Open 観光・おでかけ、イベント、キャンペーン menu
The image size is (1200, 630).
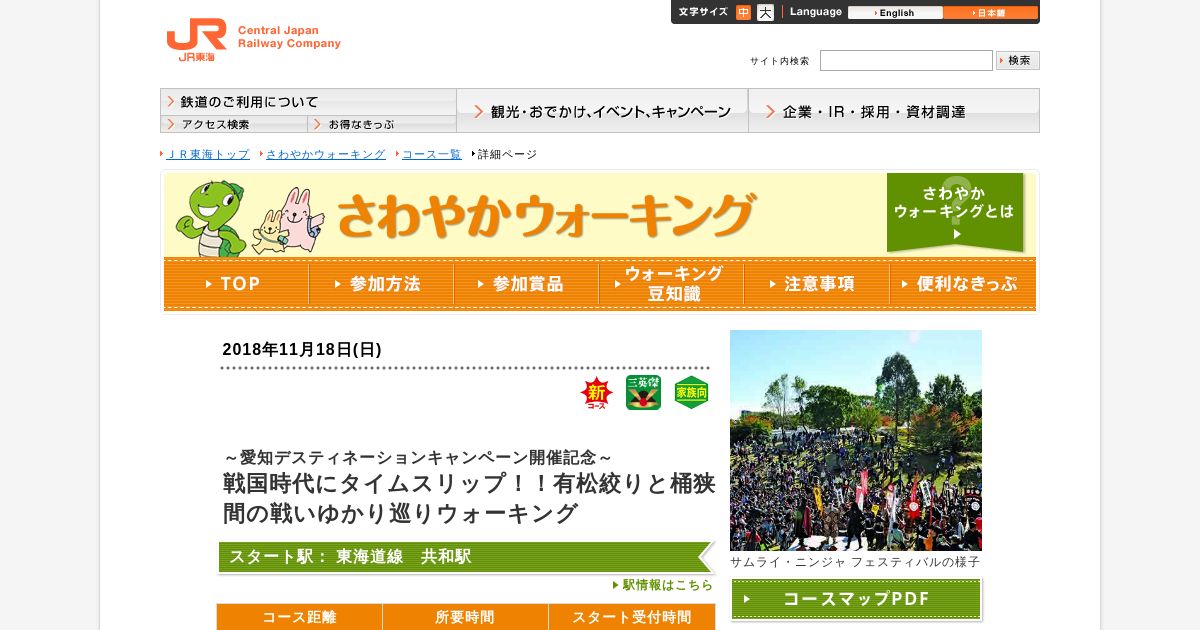tap(602, 111)
